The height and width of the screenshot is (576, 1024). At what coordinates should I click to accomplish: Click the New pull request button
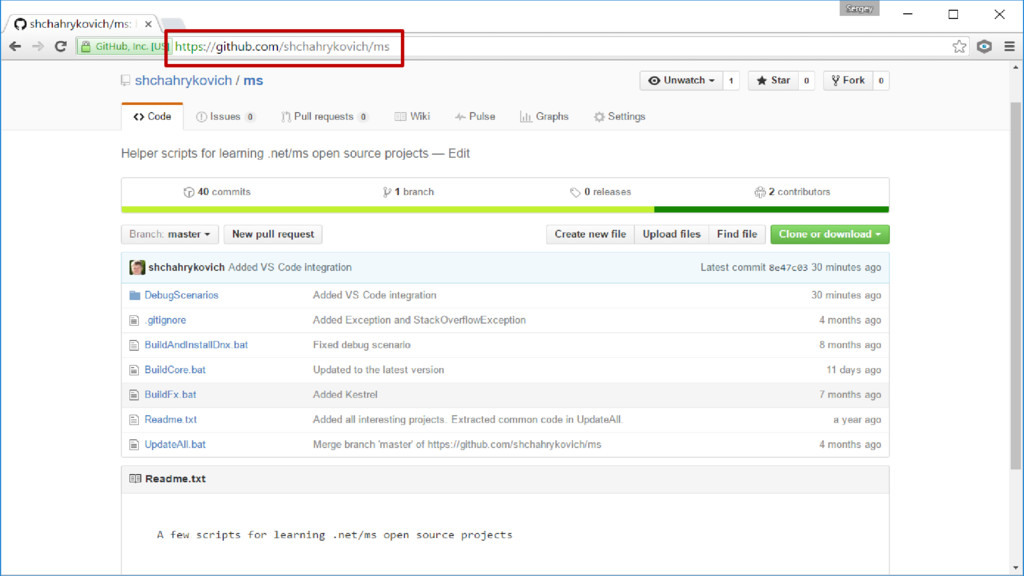273,234
